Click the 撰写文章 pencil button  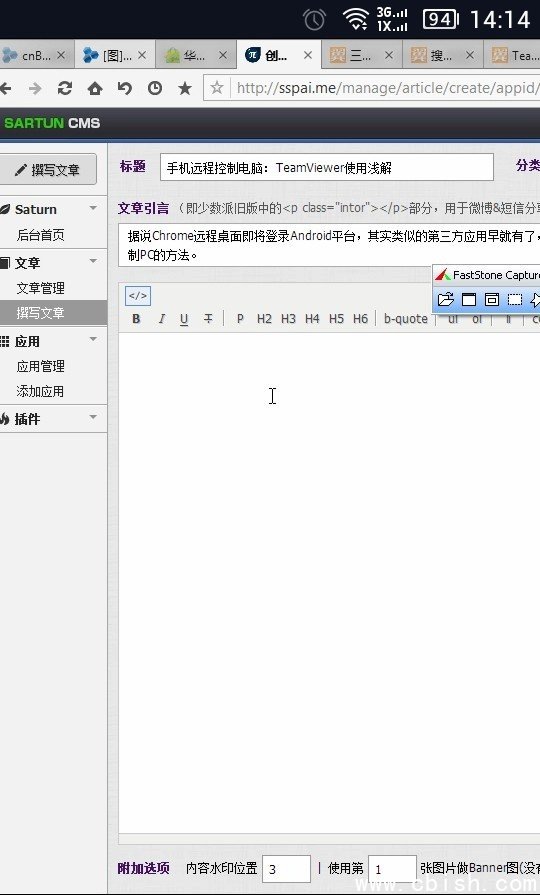[47, 170]
